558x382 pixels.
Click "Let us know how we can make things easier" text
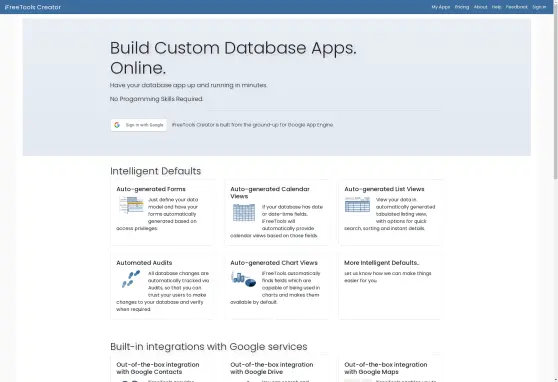point(388,277)
